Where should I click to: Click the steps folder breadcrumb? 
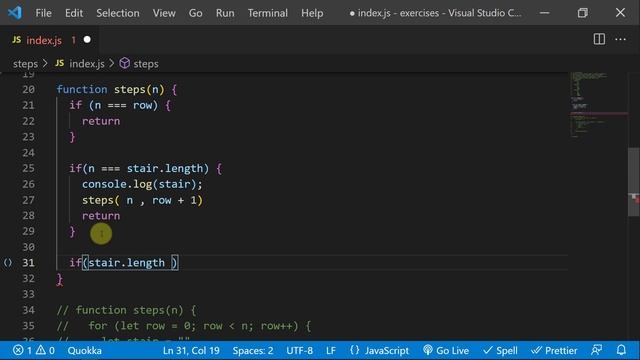tap(25, 64)
